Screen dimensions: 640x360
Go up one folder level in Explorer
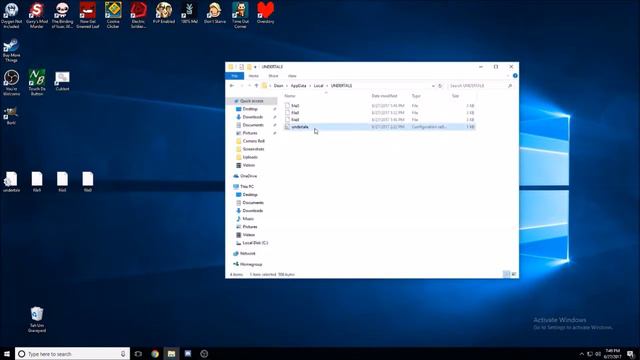click(x=256, y=86)
